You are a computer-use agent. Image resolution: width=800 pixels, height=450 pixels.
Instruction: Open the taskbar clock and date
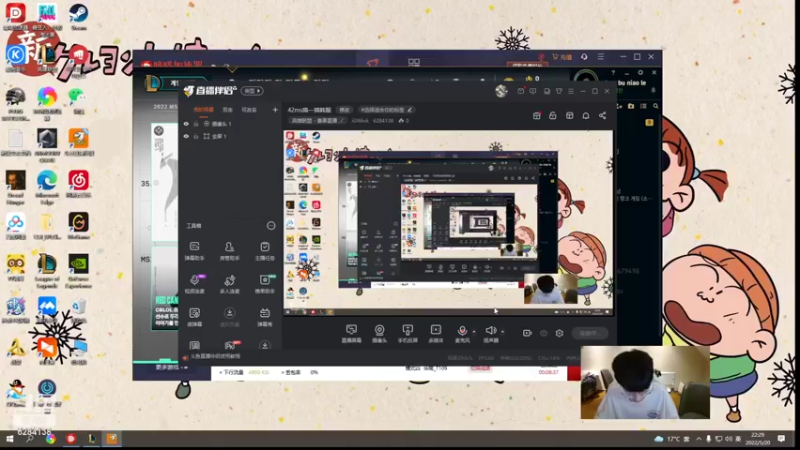[758, 439]
